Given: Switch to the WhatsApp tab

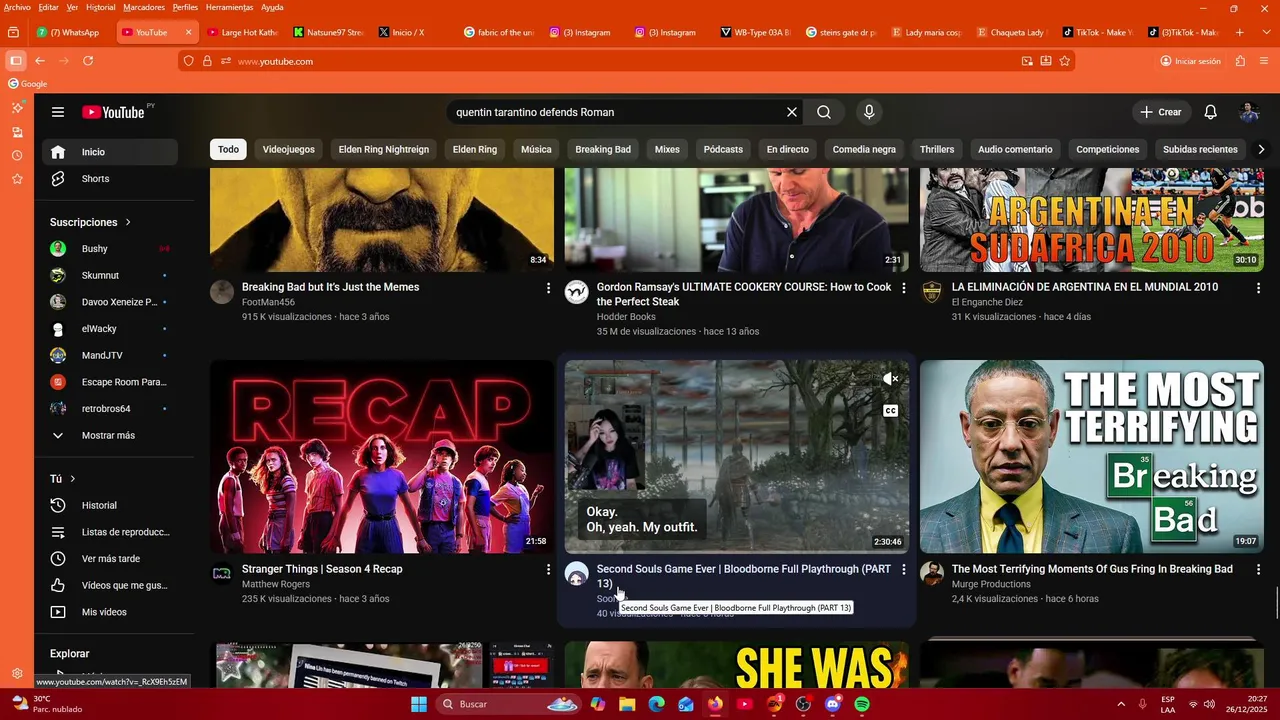Looking at the screenshot, I should tap(70, 32).
